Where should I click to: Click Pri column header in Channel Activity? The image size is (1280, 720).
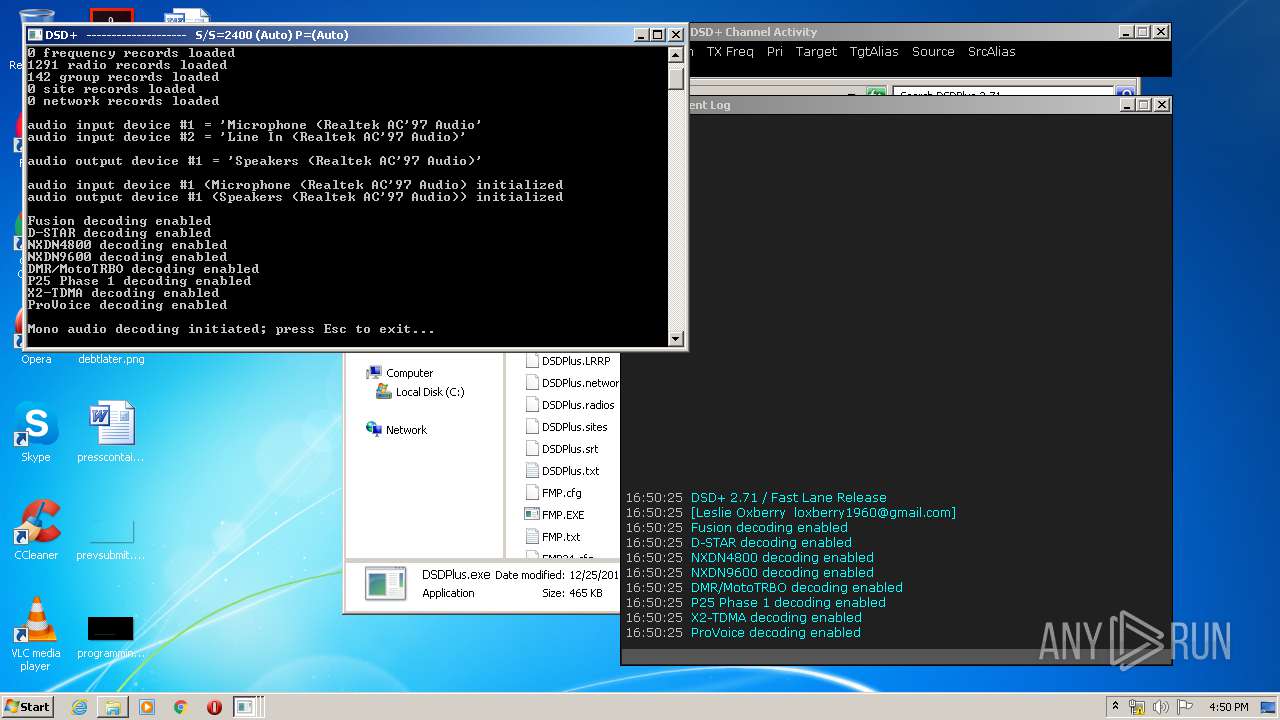pos(775,52)
